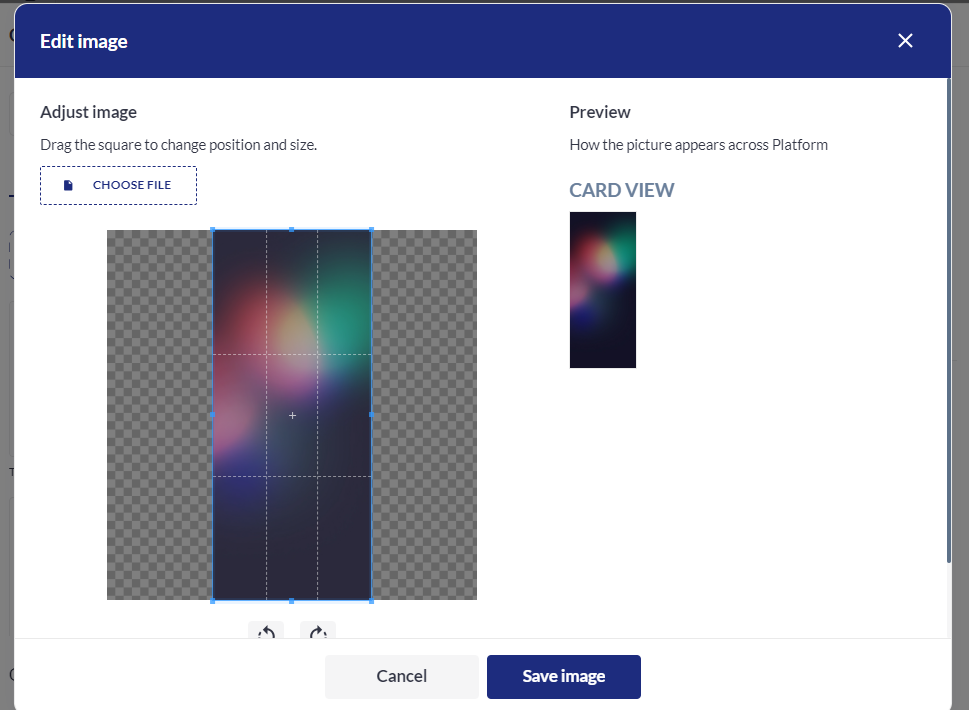Click the checkered area right of image
The image size is (969, 710).
tap(424, 415)
